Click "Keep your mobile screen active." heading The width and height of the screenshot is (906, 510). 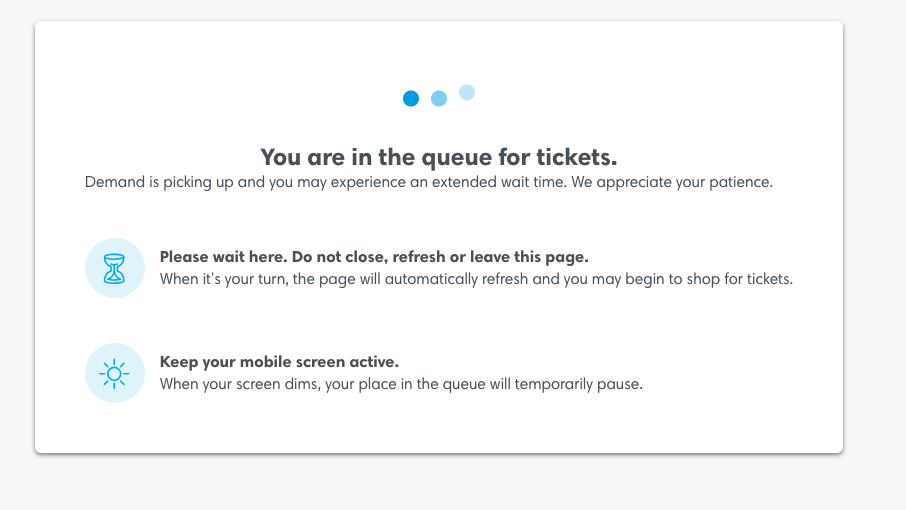279,362
